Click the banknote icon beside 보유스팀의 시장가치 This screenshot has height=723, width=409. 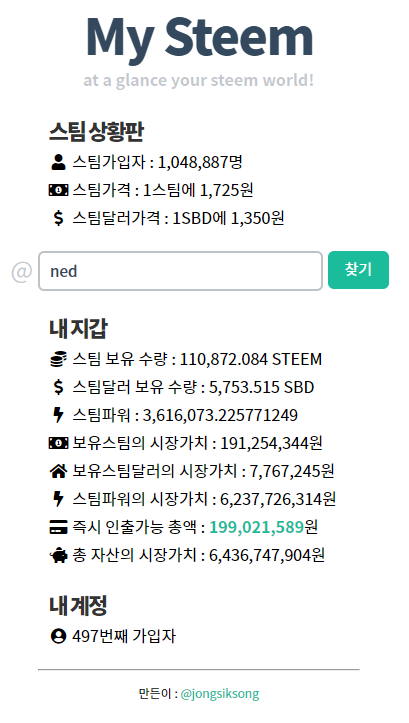58,443
